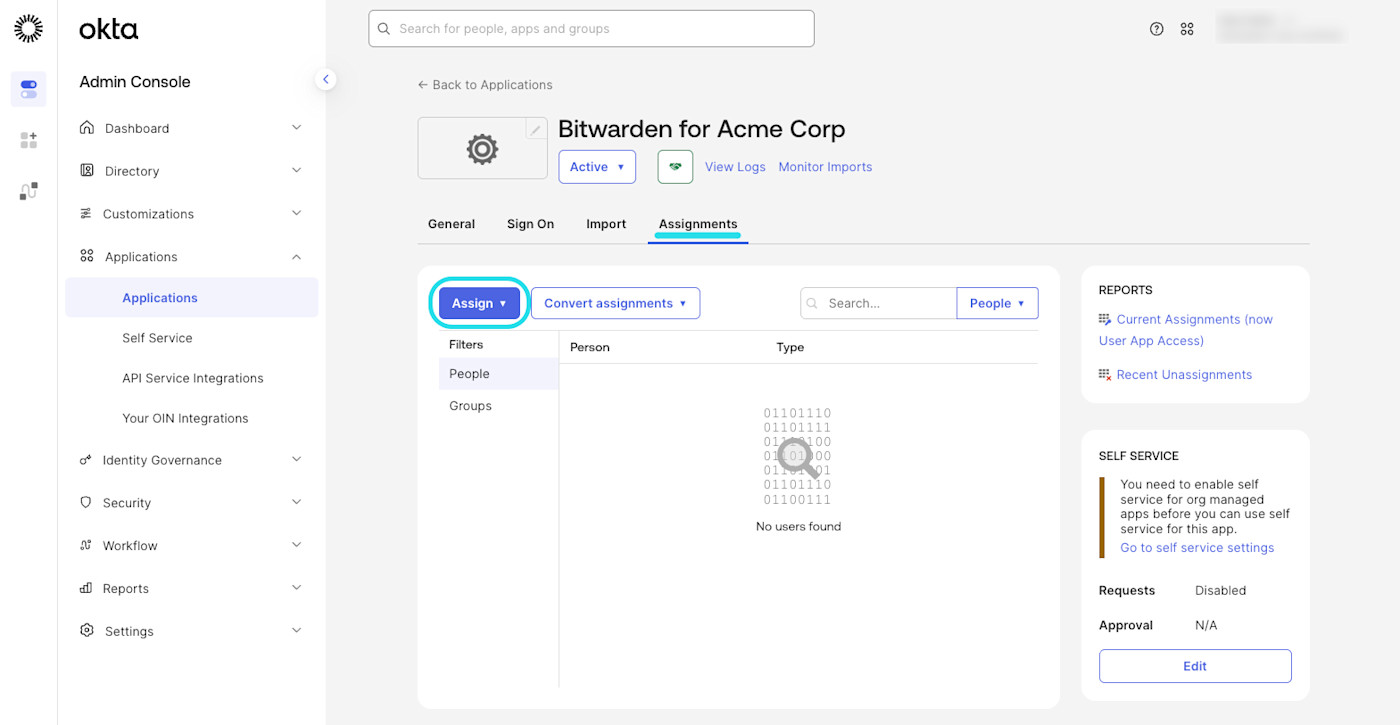Viewport: 1400px width, 725px height.
Task: Select the Assignments tab
Action: (x=698, y=224)
